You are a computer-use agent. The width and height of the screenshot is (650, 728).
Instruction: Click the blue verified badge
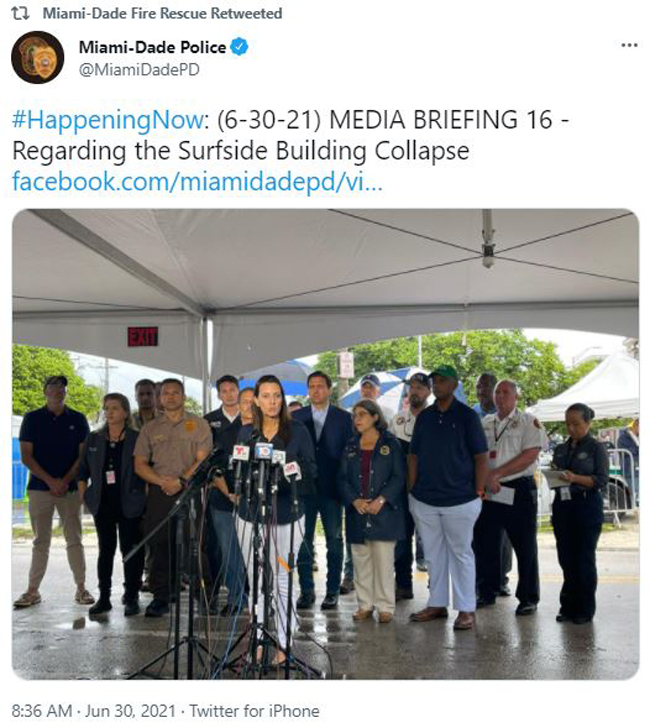[240, 47]
